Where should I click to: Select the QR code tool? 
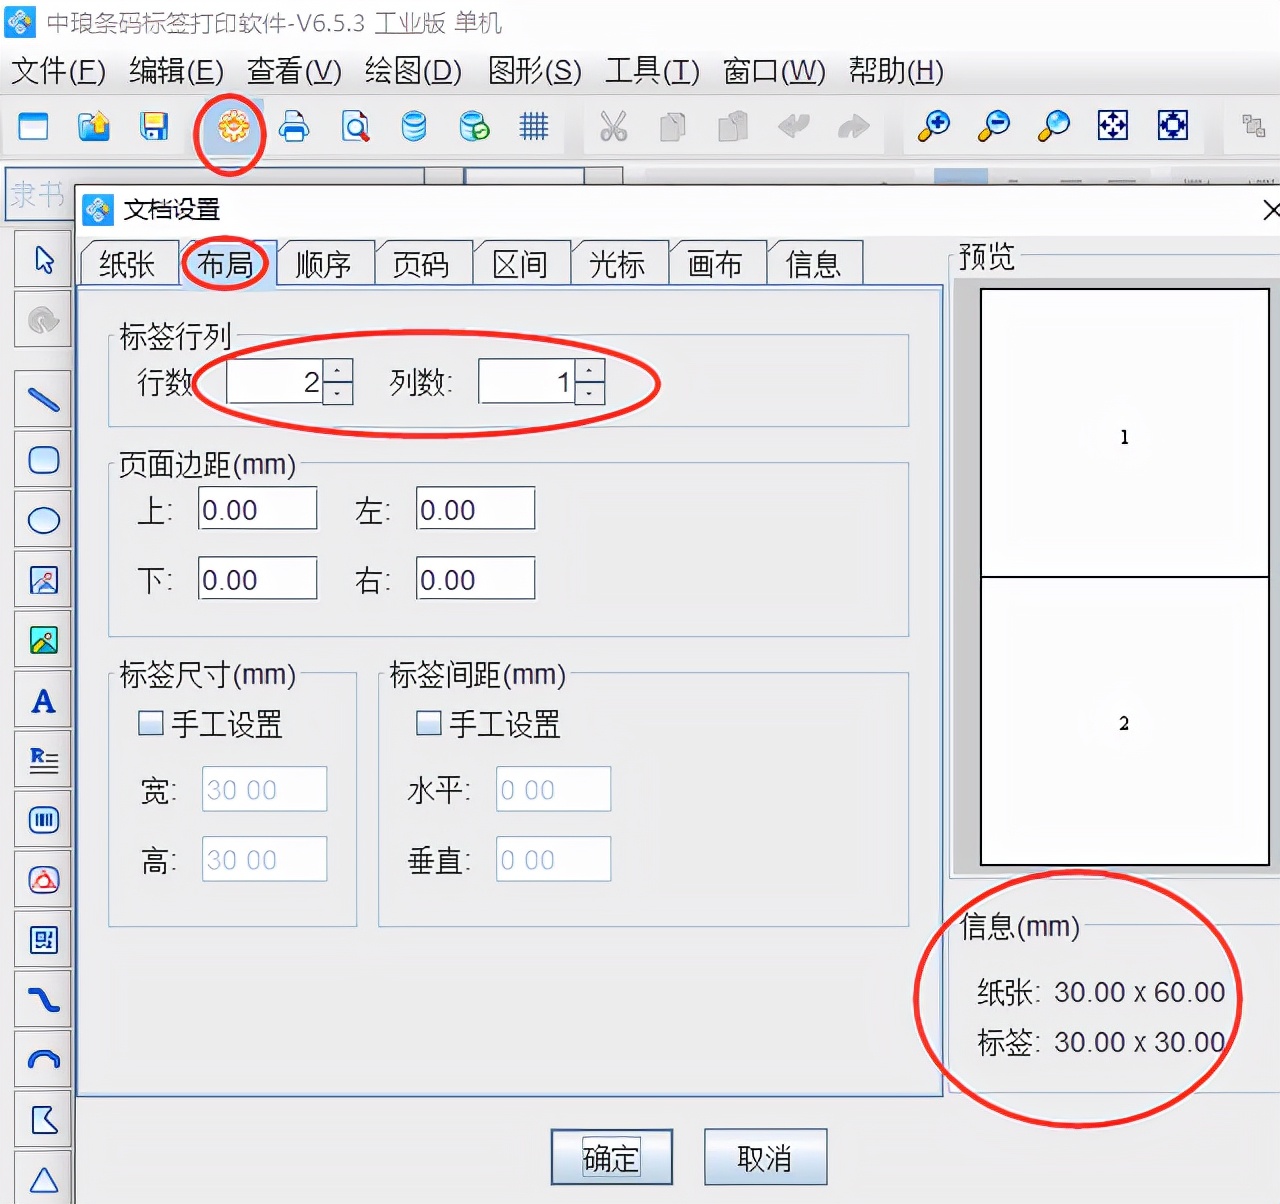tap(44, 940)
